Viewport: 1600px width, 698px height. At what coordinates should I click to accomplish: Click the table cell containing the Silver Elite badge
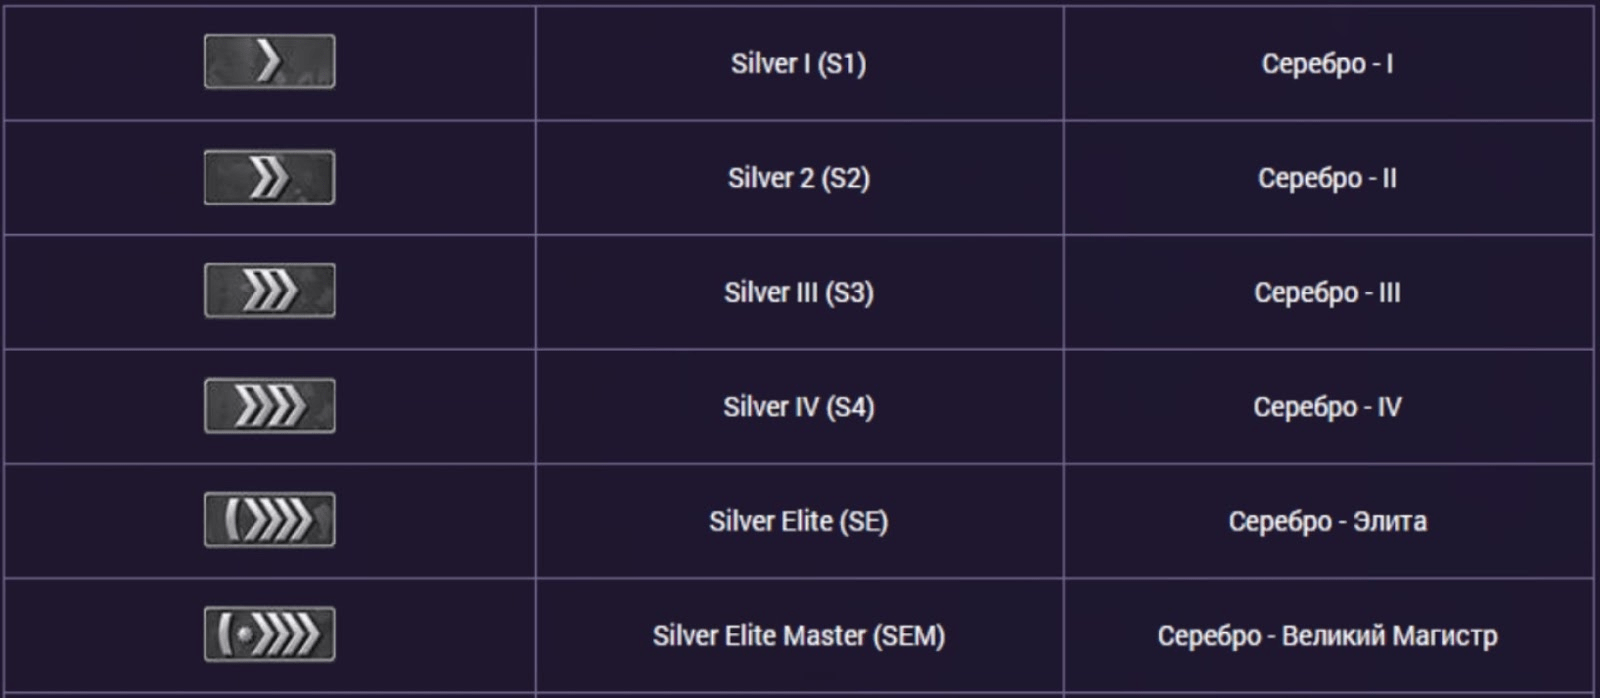point(270,521)
